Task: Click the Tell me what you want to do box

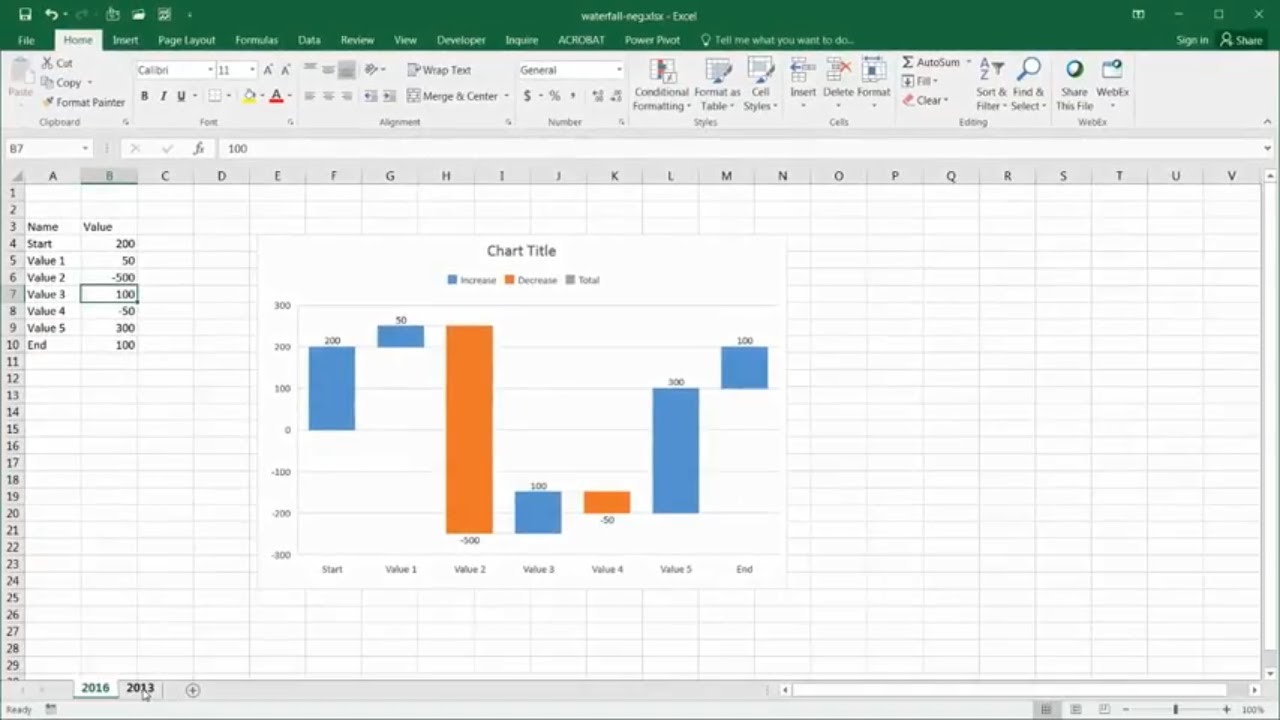Action: pos(777,40)
